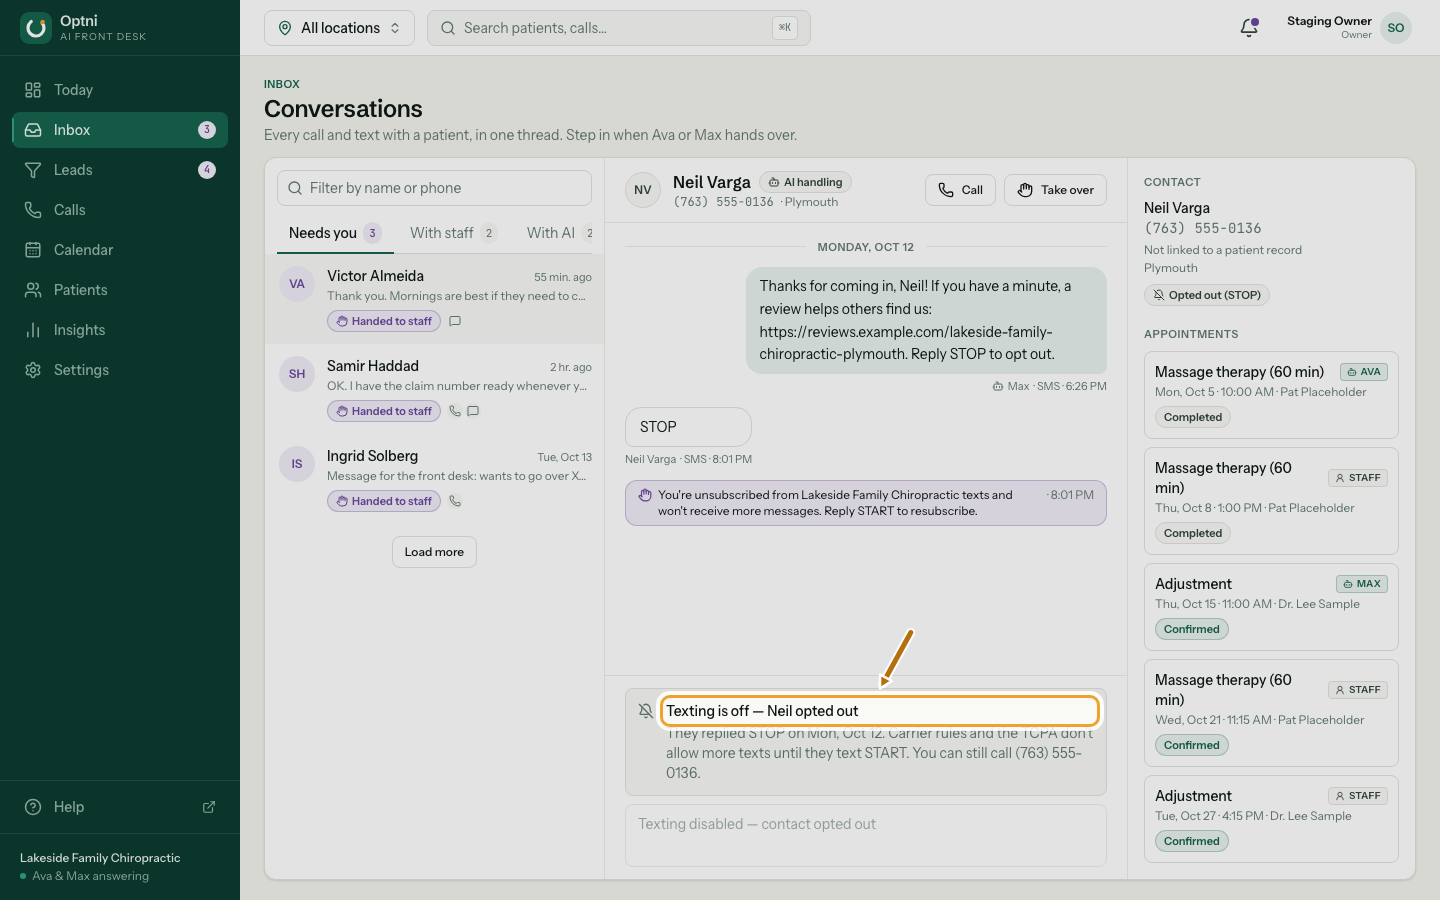Select the Needs you tab
Image resolution: width=1440 pixels, height=900 pixels.
tap(335, 233)
